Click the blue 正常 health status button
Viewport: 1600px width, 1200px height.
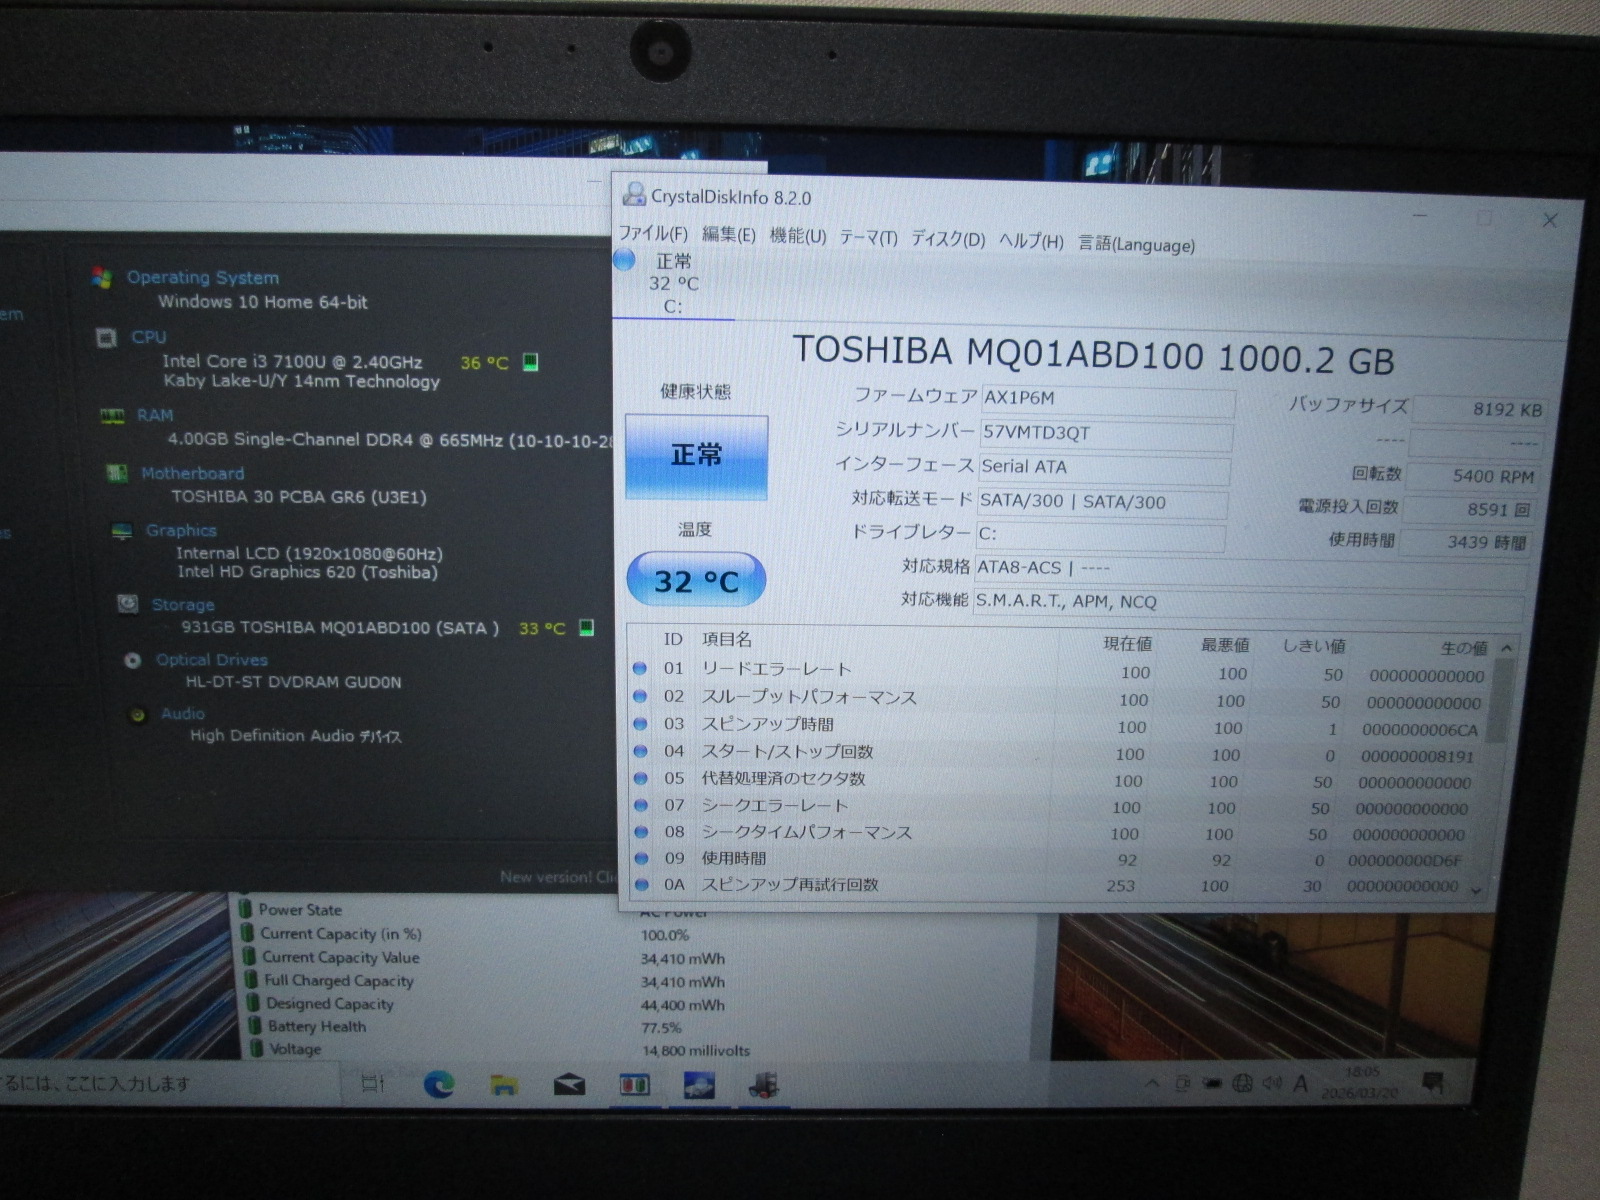click(x=696, y=457)
